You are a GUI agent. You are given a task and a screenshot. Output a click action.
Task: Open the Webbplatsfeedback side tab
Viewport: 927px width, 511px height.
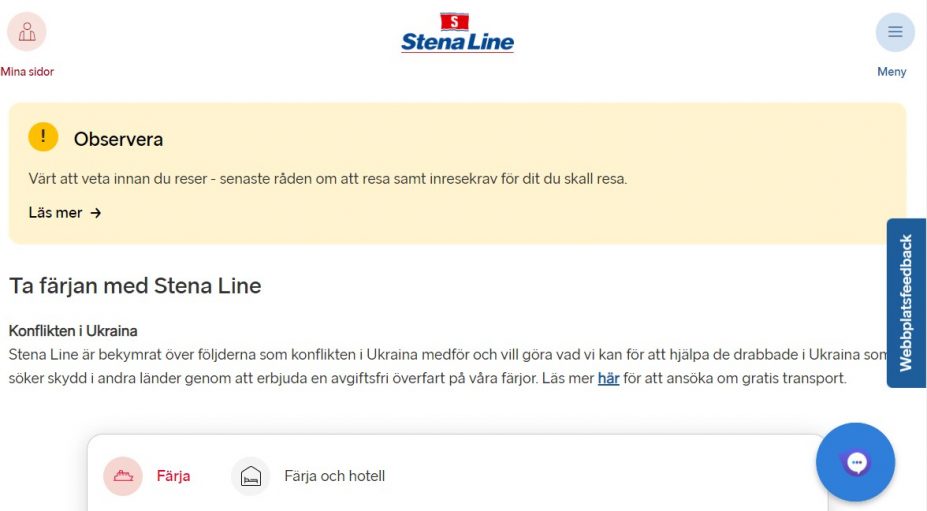click(906, 303)
